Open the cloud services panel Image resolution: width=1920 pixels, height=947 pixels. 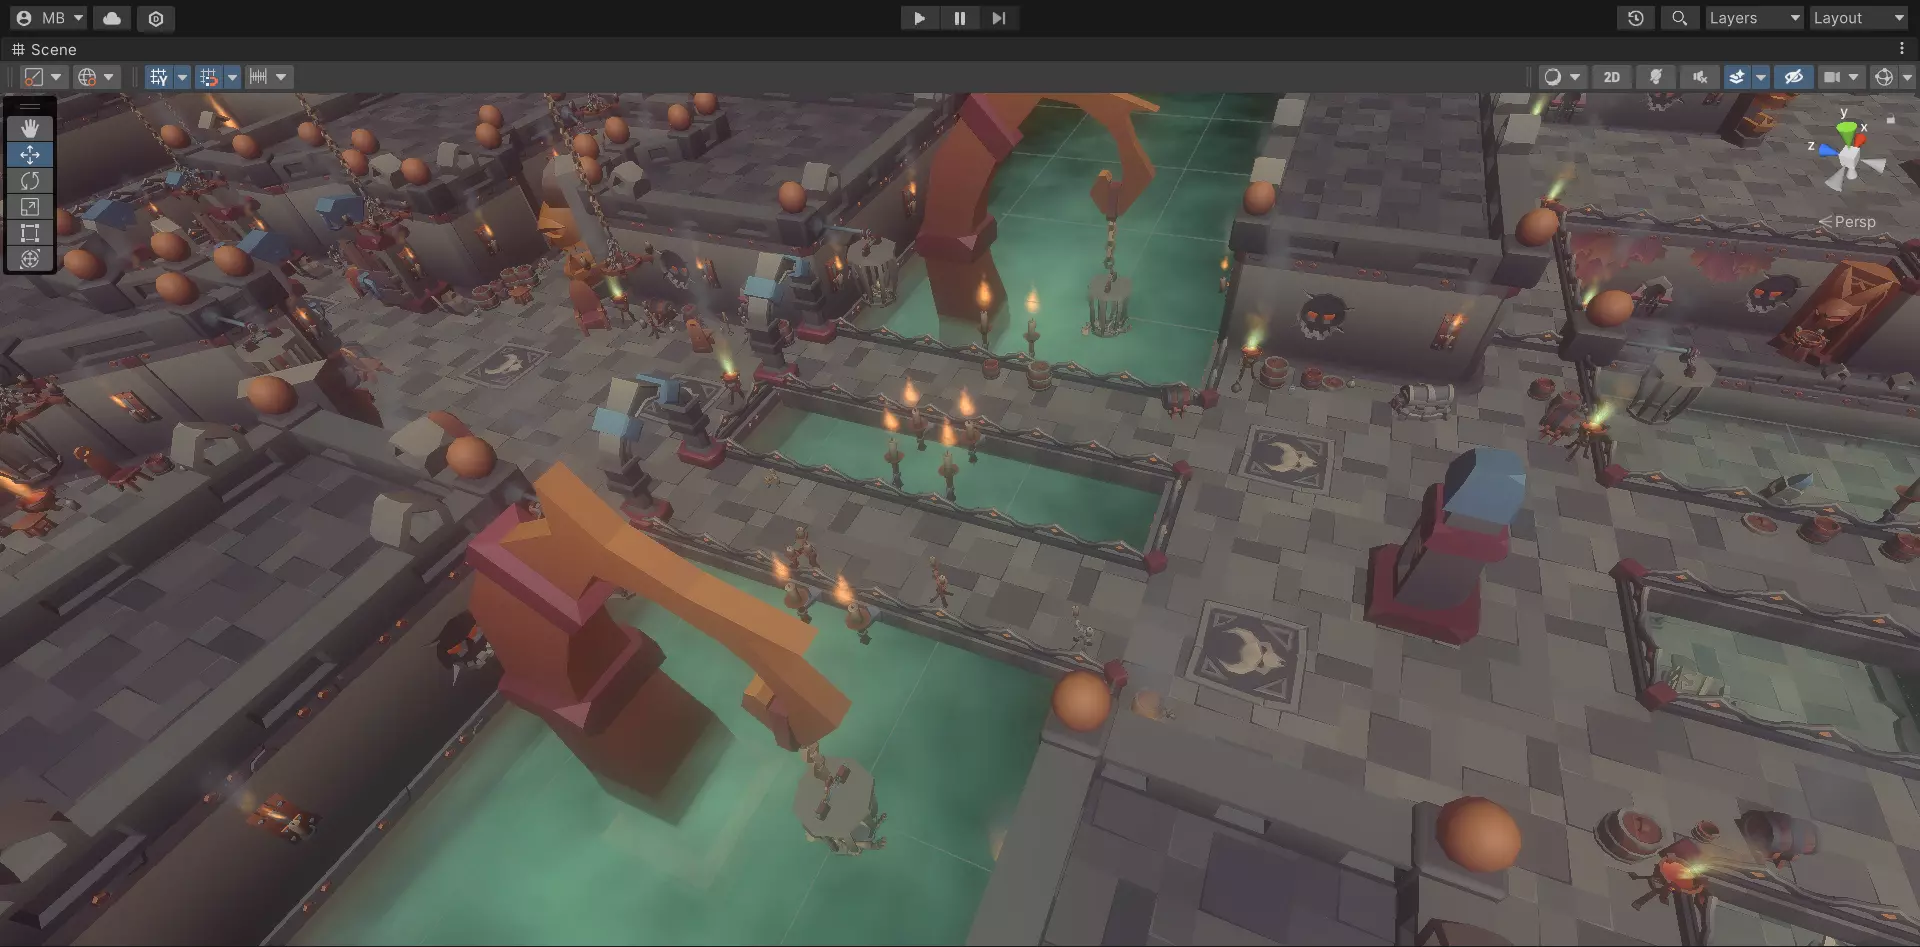(x=112, y=18)
